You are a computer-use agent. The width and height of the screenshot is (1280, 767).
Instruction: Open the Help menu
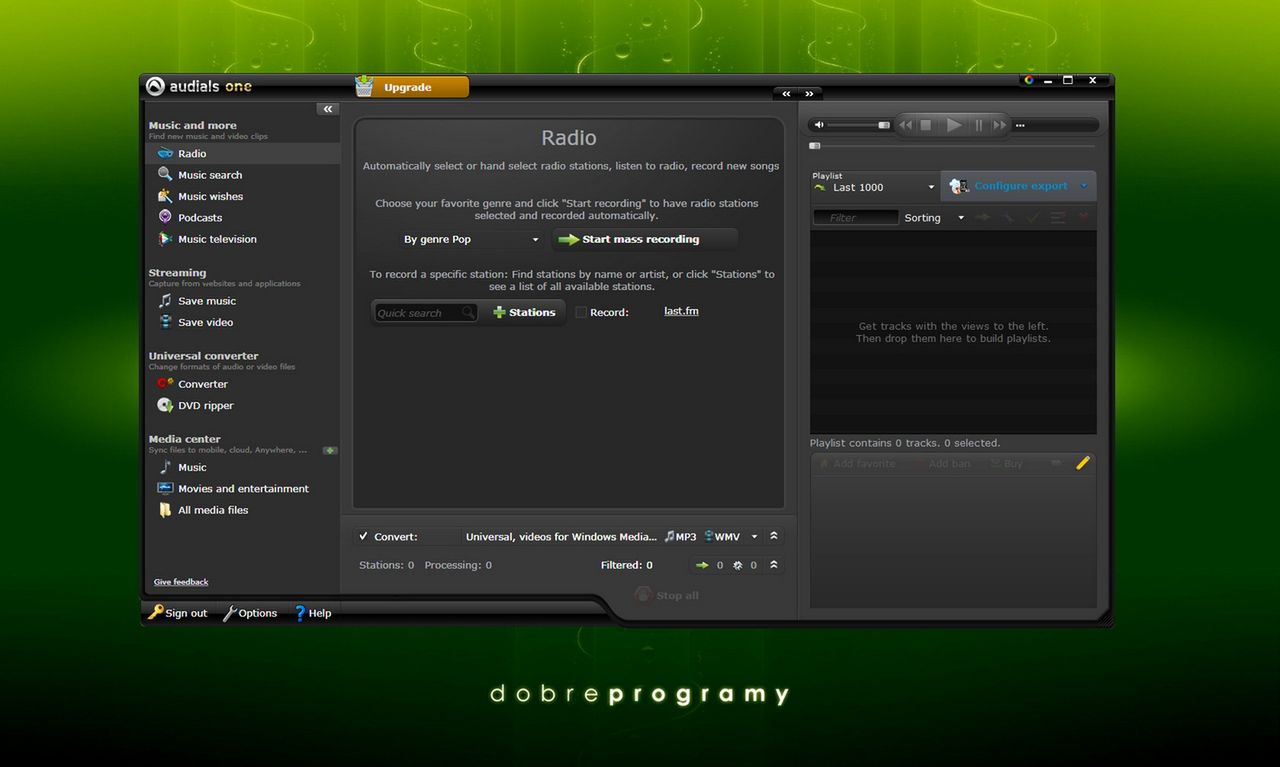coord(312,613)
